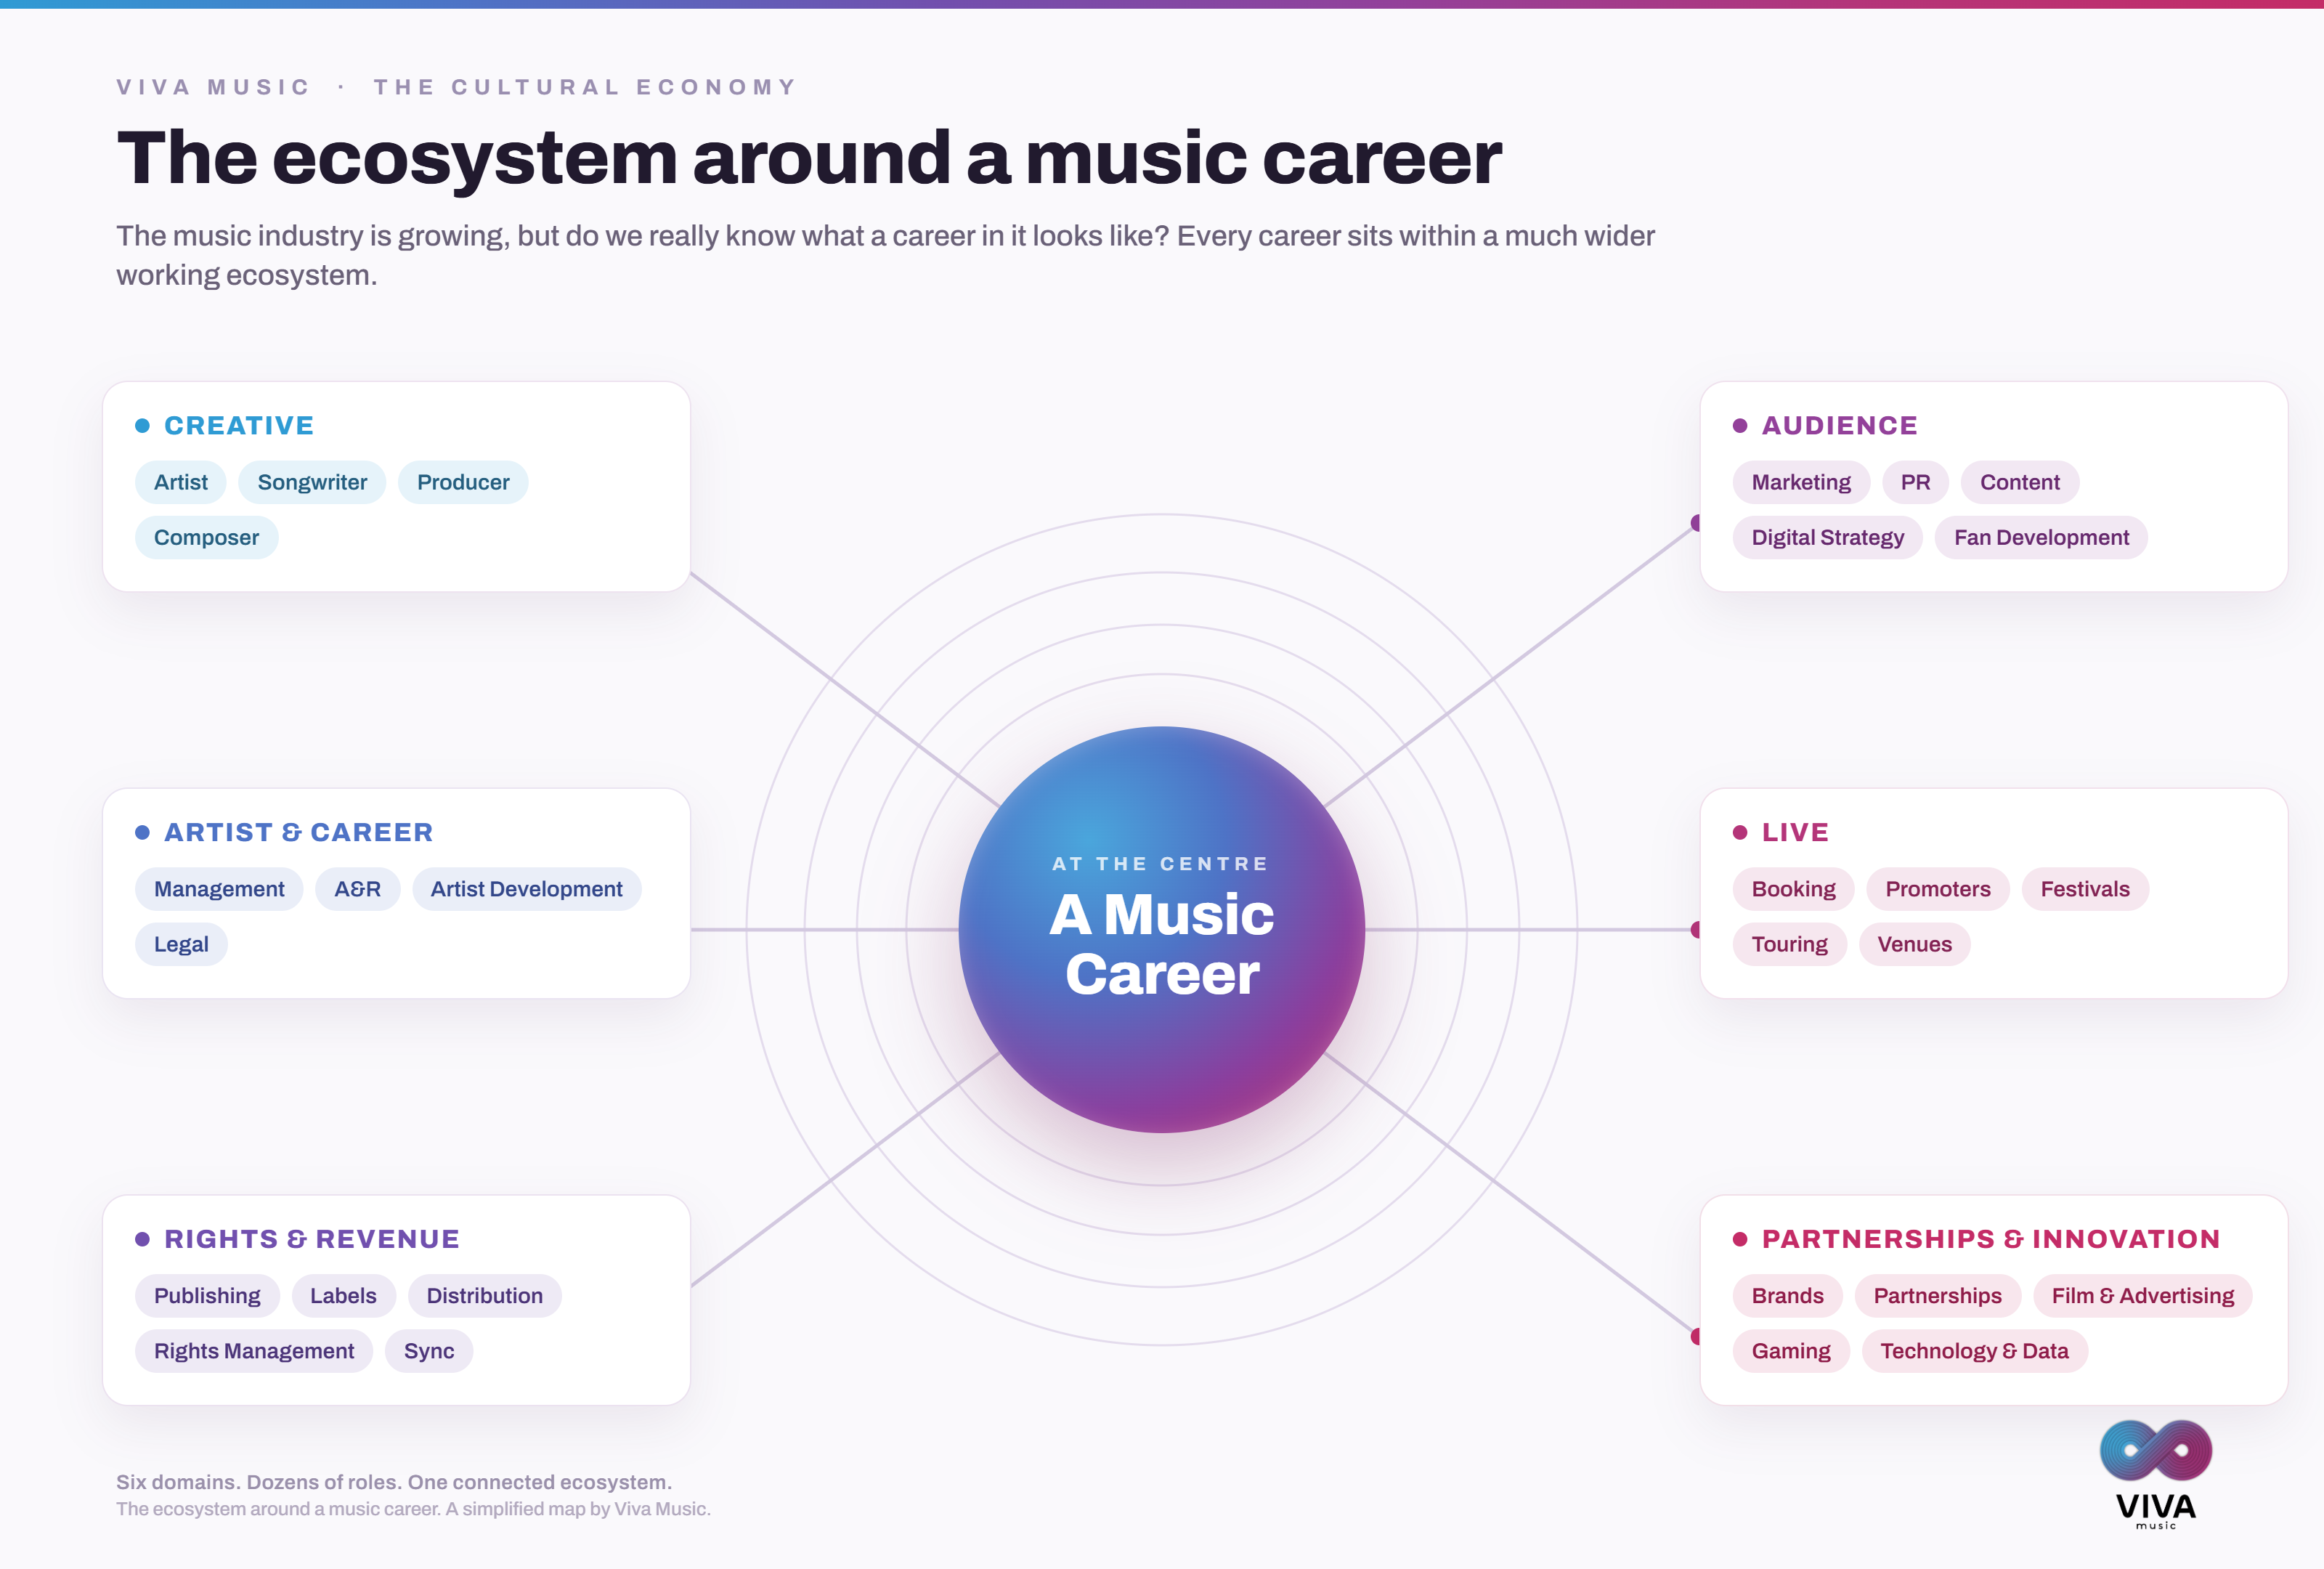Click the RIGHTS & REVENUE heading
This screenshot has width=2324, height=1569.
click(x=312, y=1239)
